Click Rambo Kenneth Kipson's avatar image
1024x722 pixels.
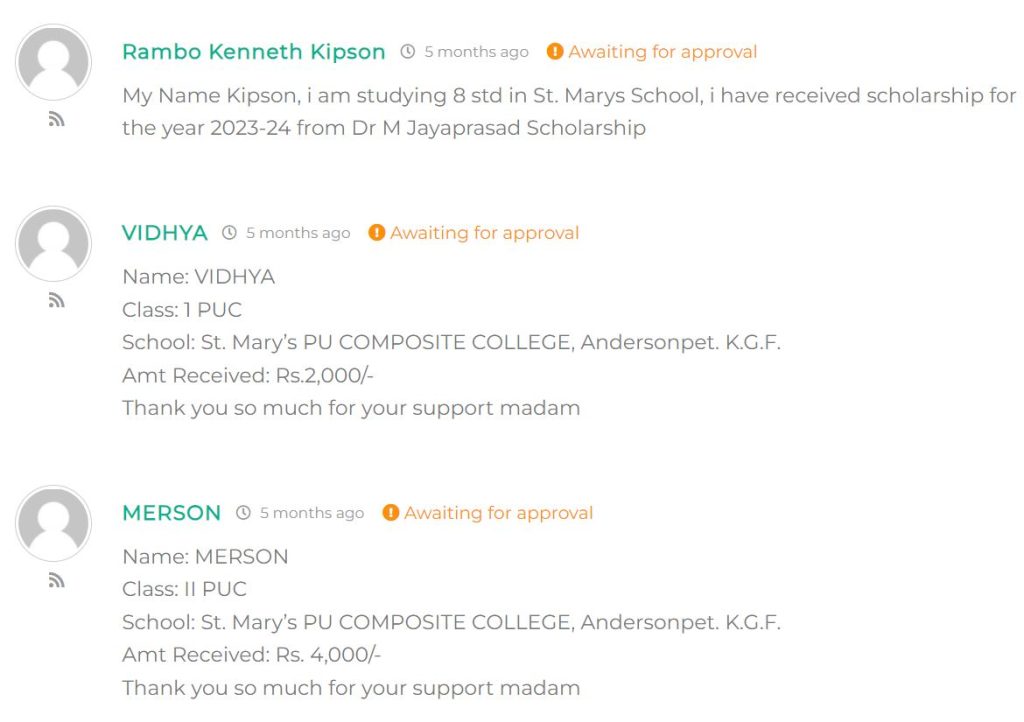[54, 62]
